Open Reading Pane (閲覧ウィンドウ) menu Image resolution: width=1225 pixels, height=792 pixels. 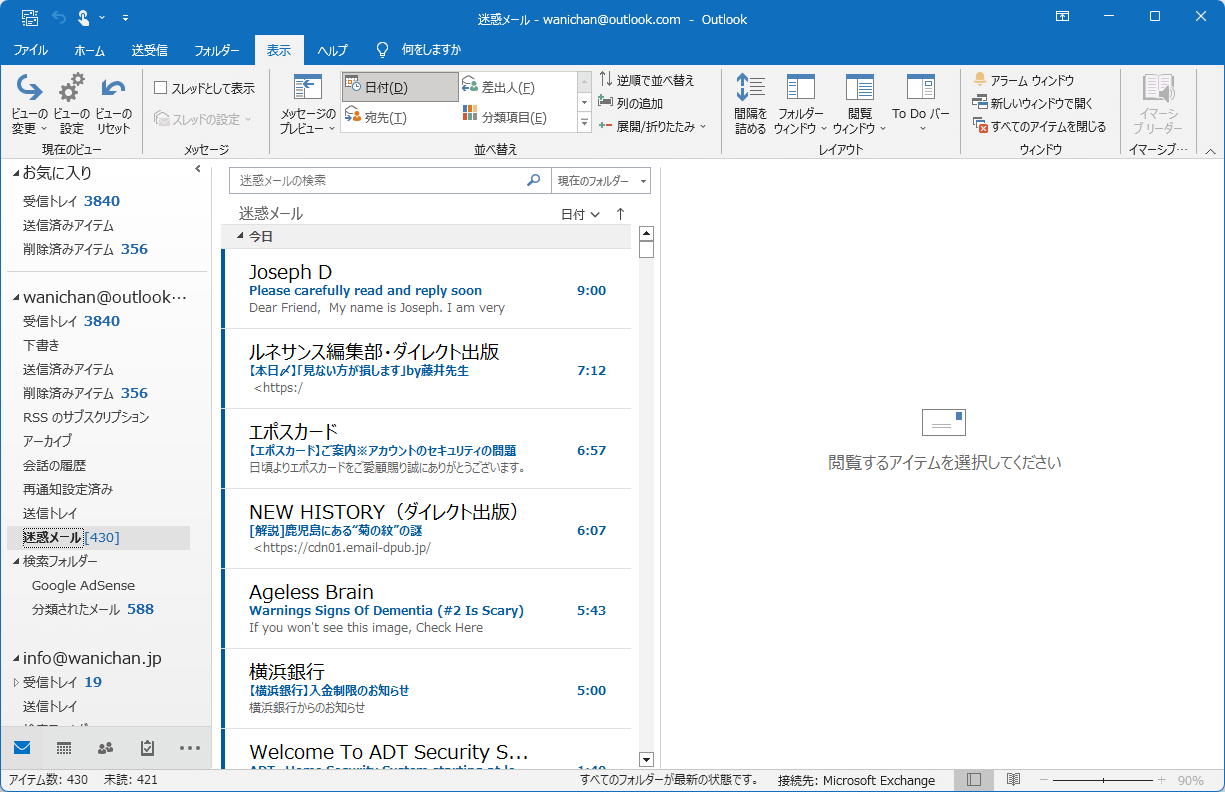pos(859,104)
